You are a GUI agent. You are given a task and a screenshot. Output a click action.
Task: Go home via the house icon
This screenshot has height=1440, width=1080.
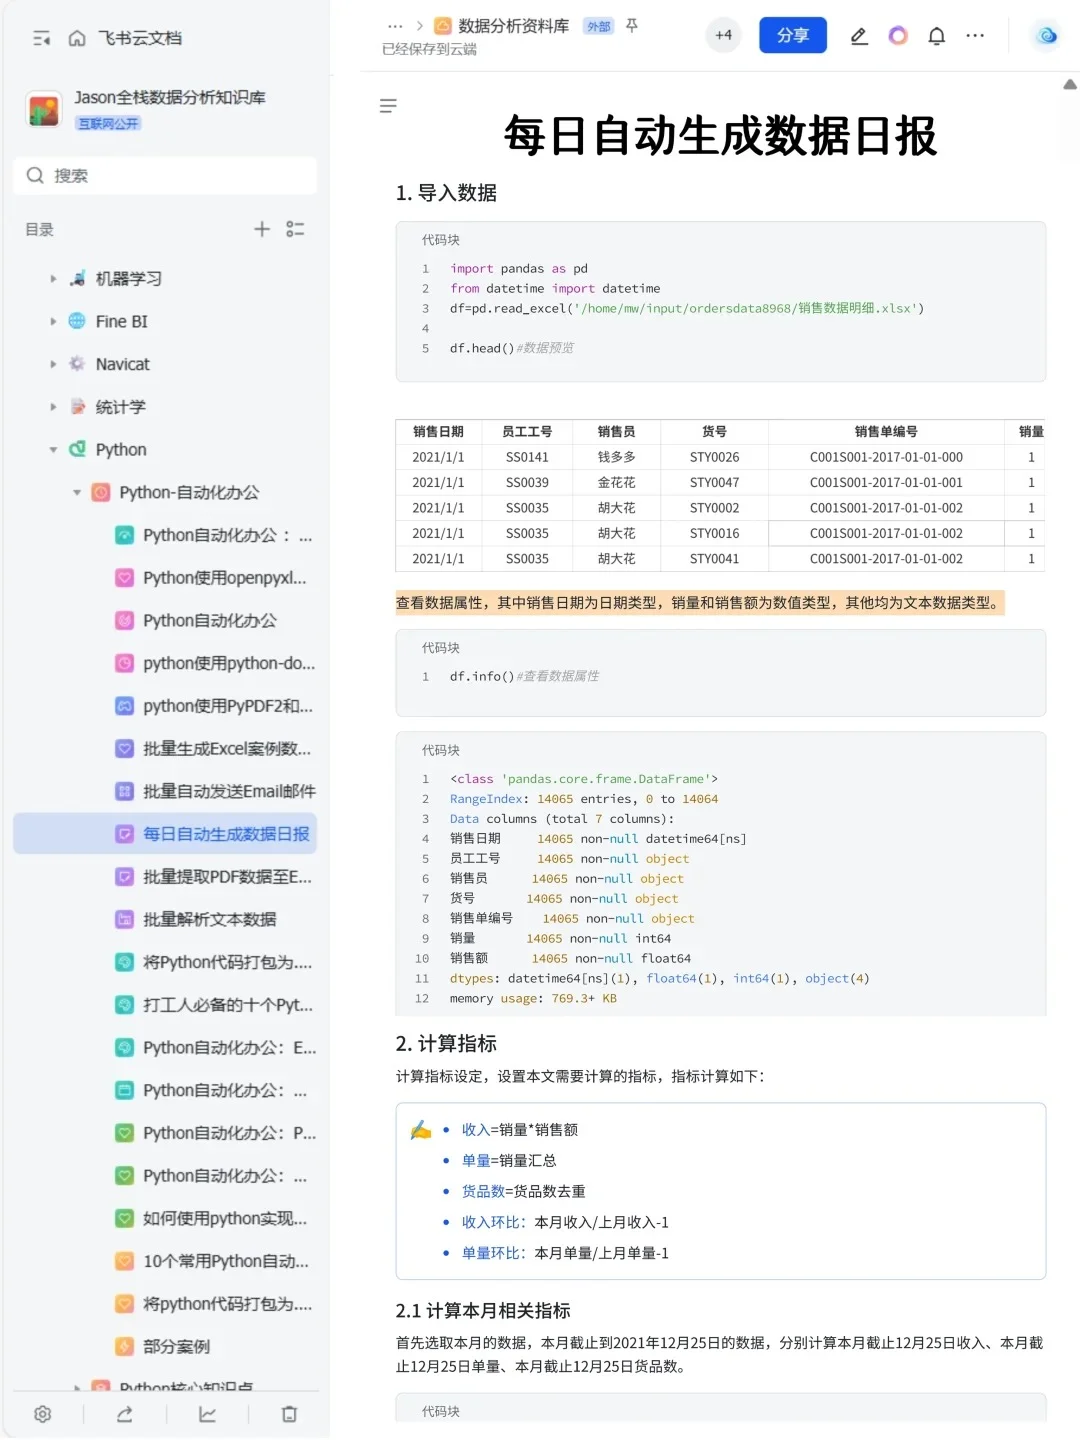click(x=76, y=37)
